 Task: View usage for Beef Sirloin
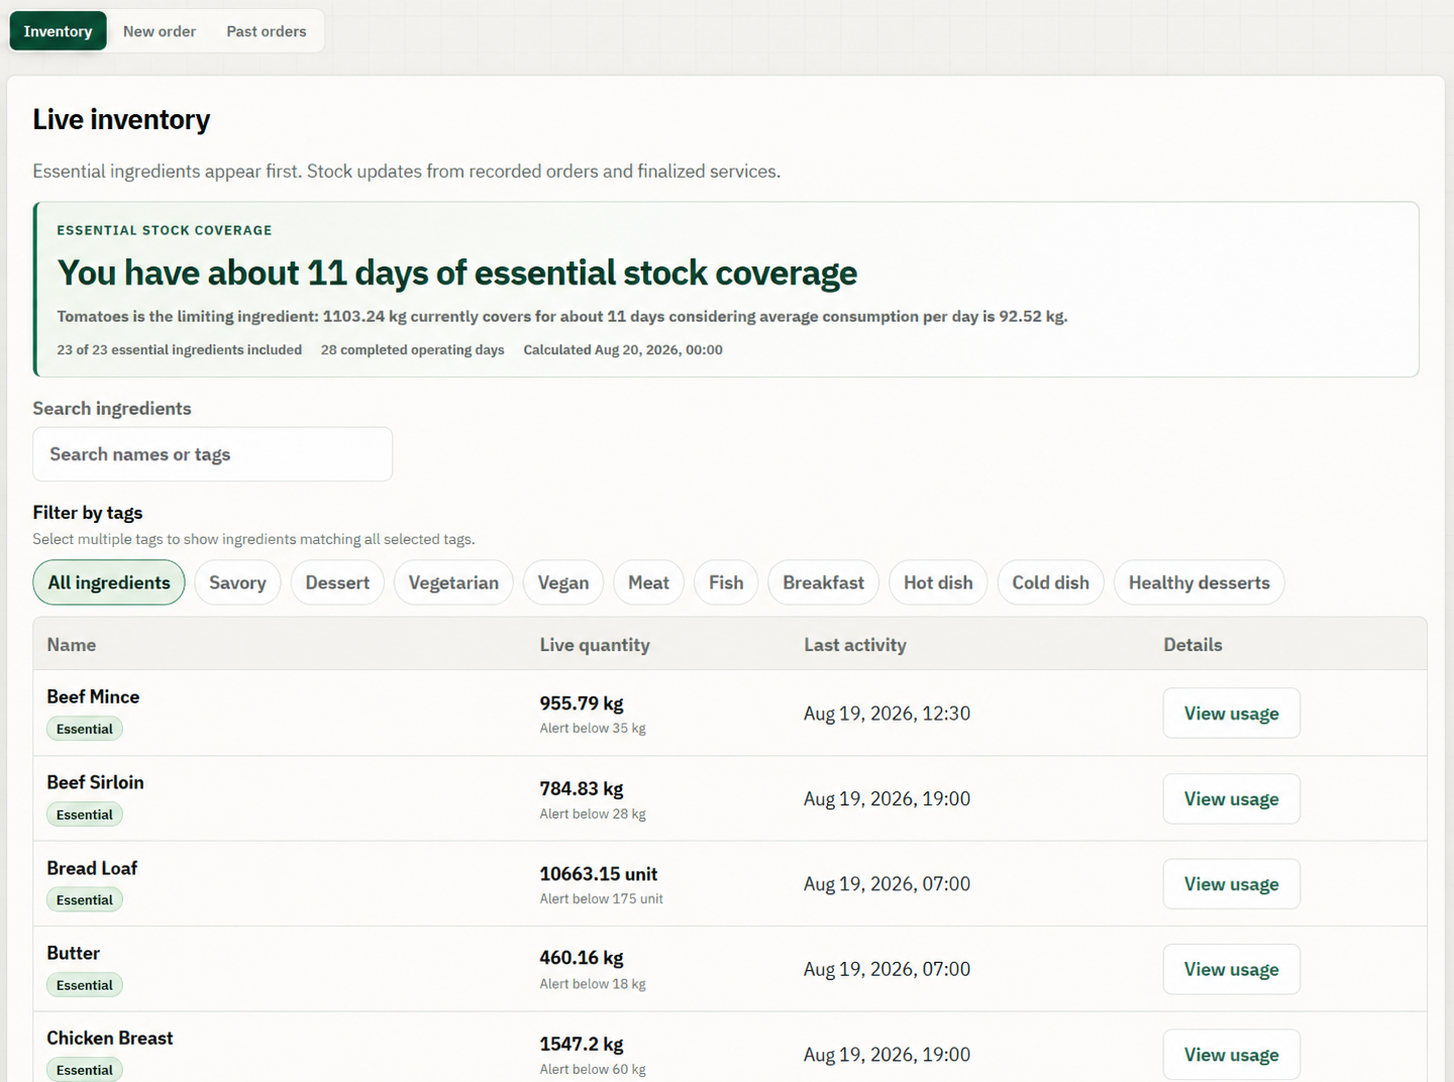pos(1231,799)
